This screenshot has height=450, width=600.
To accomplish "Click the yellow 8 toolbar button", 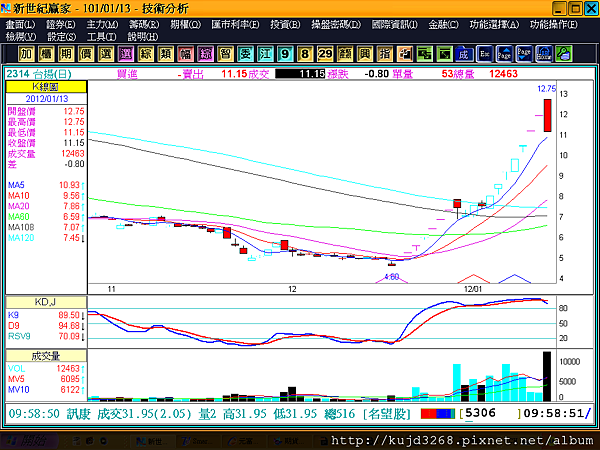I will [305, 54].
